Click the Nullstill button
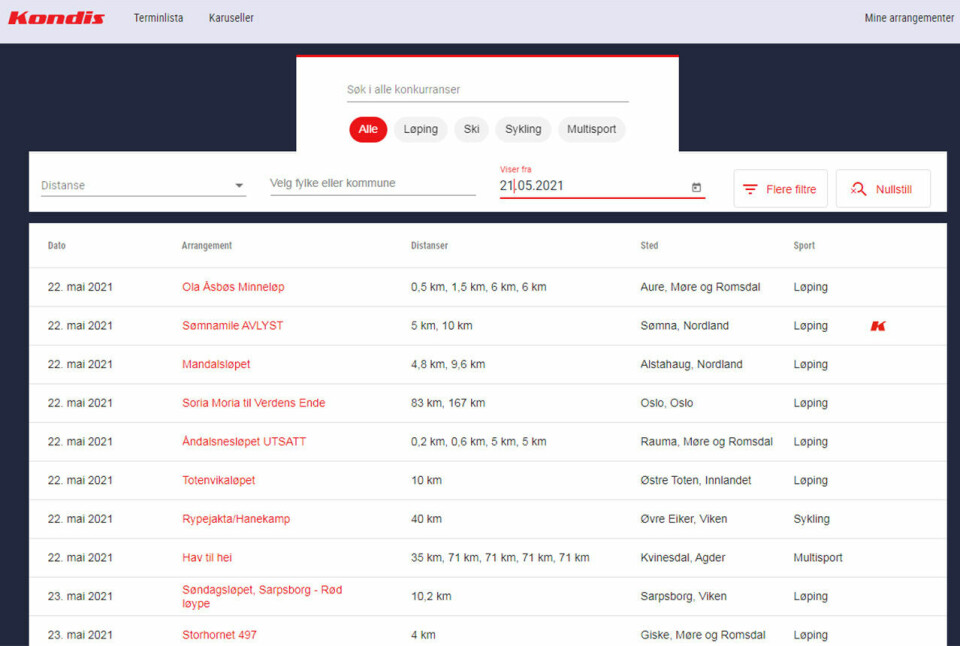This screenshot has width=960, height=646. click(x=883, y=189)
